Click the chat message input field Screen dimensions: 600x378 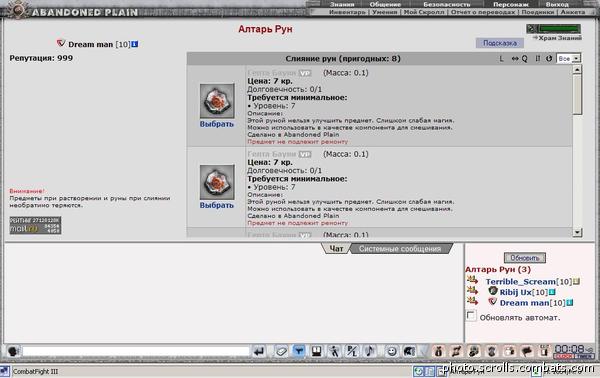[x=136, y=351]
